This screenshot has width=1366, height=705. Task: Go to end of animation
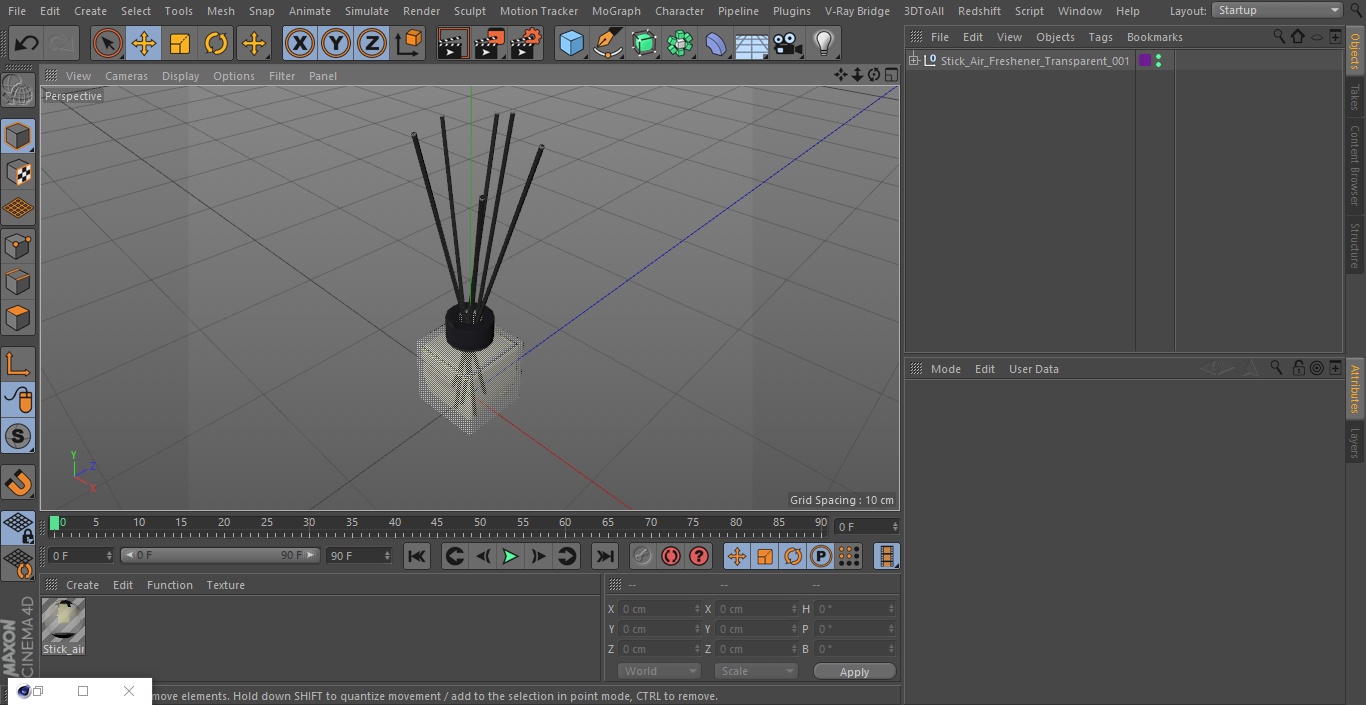(605, 556)
